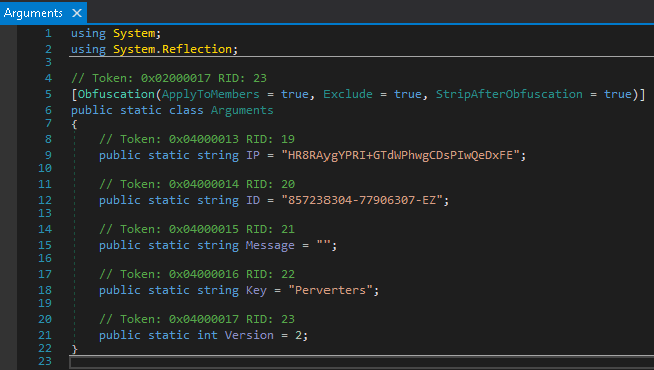Image resolution: width=654 pixels, height=370 pixels.
Task: Click System.Reflection namespace on line 2
Action: [x=172, y=49]
